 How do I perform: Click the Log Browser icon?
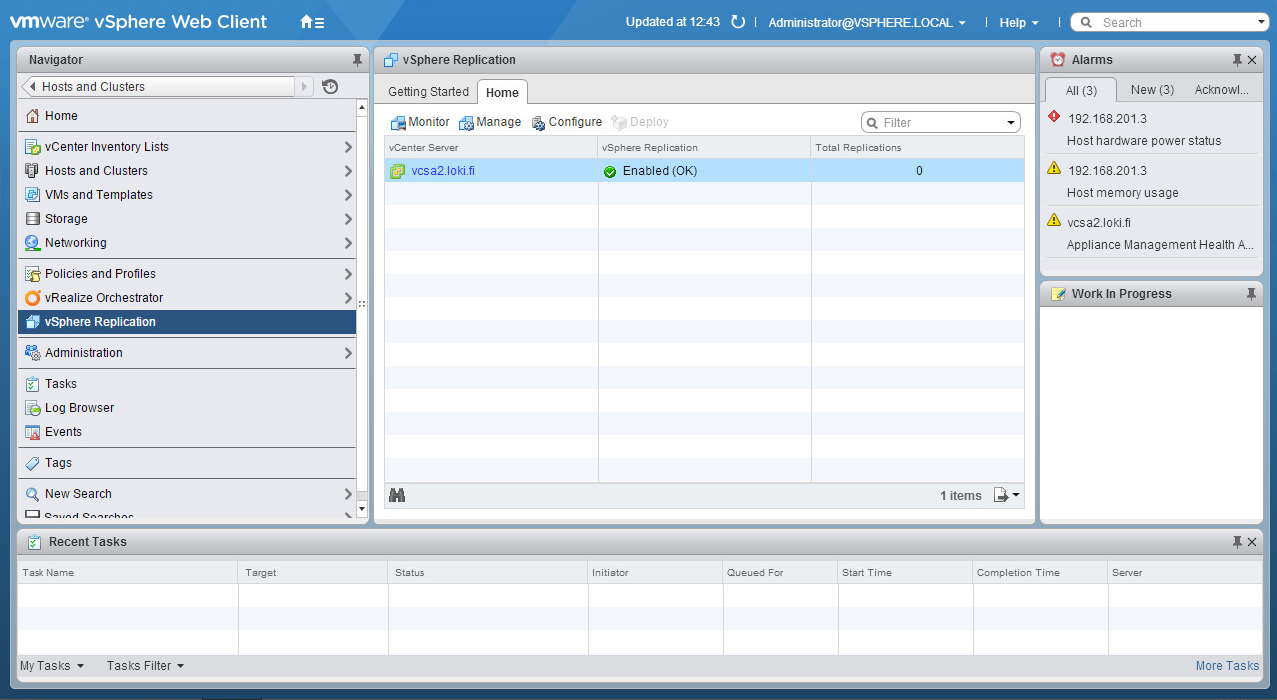[x=32, y=408]
